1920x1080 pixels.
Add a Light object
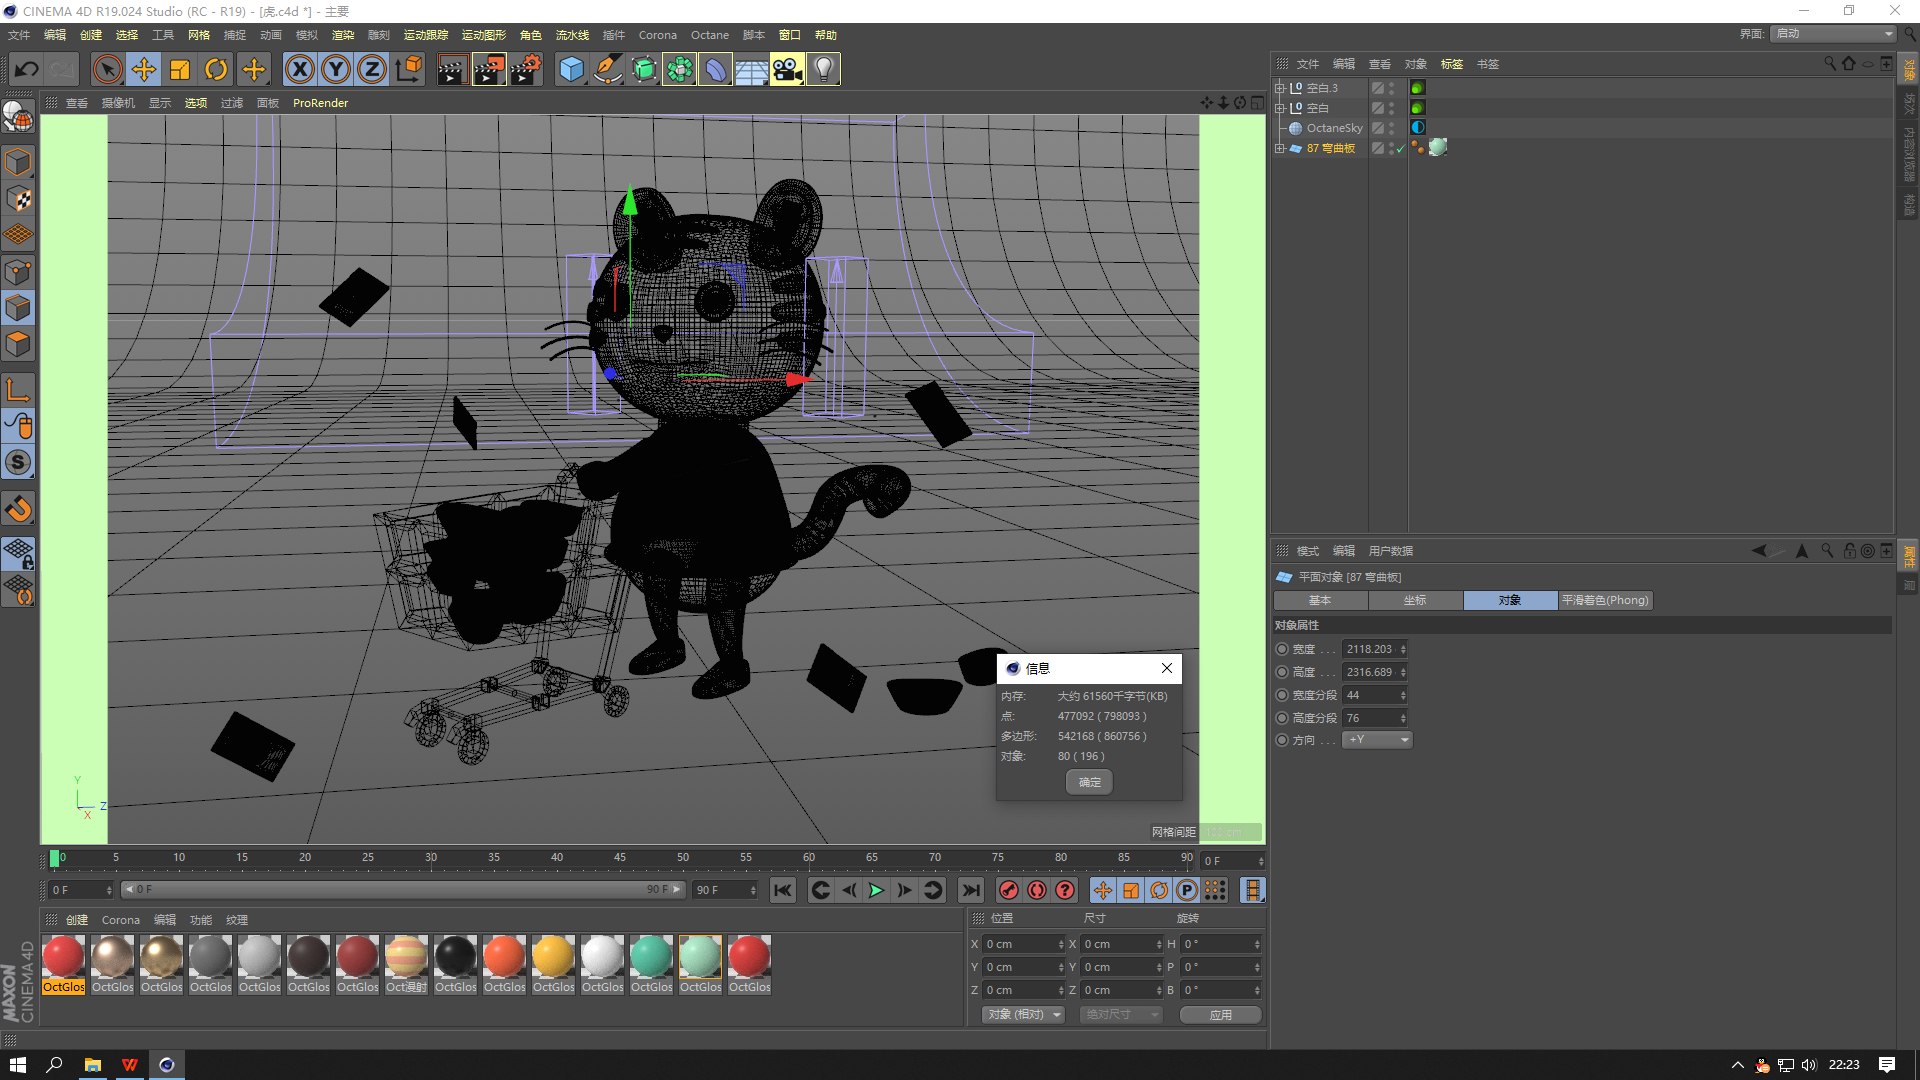[x=823, y=69]
